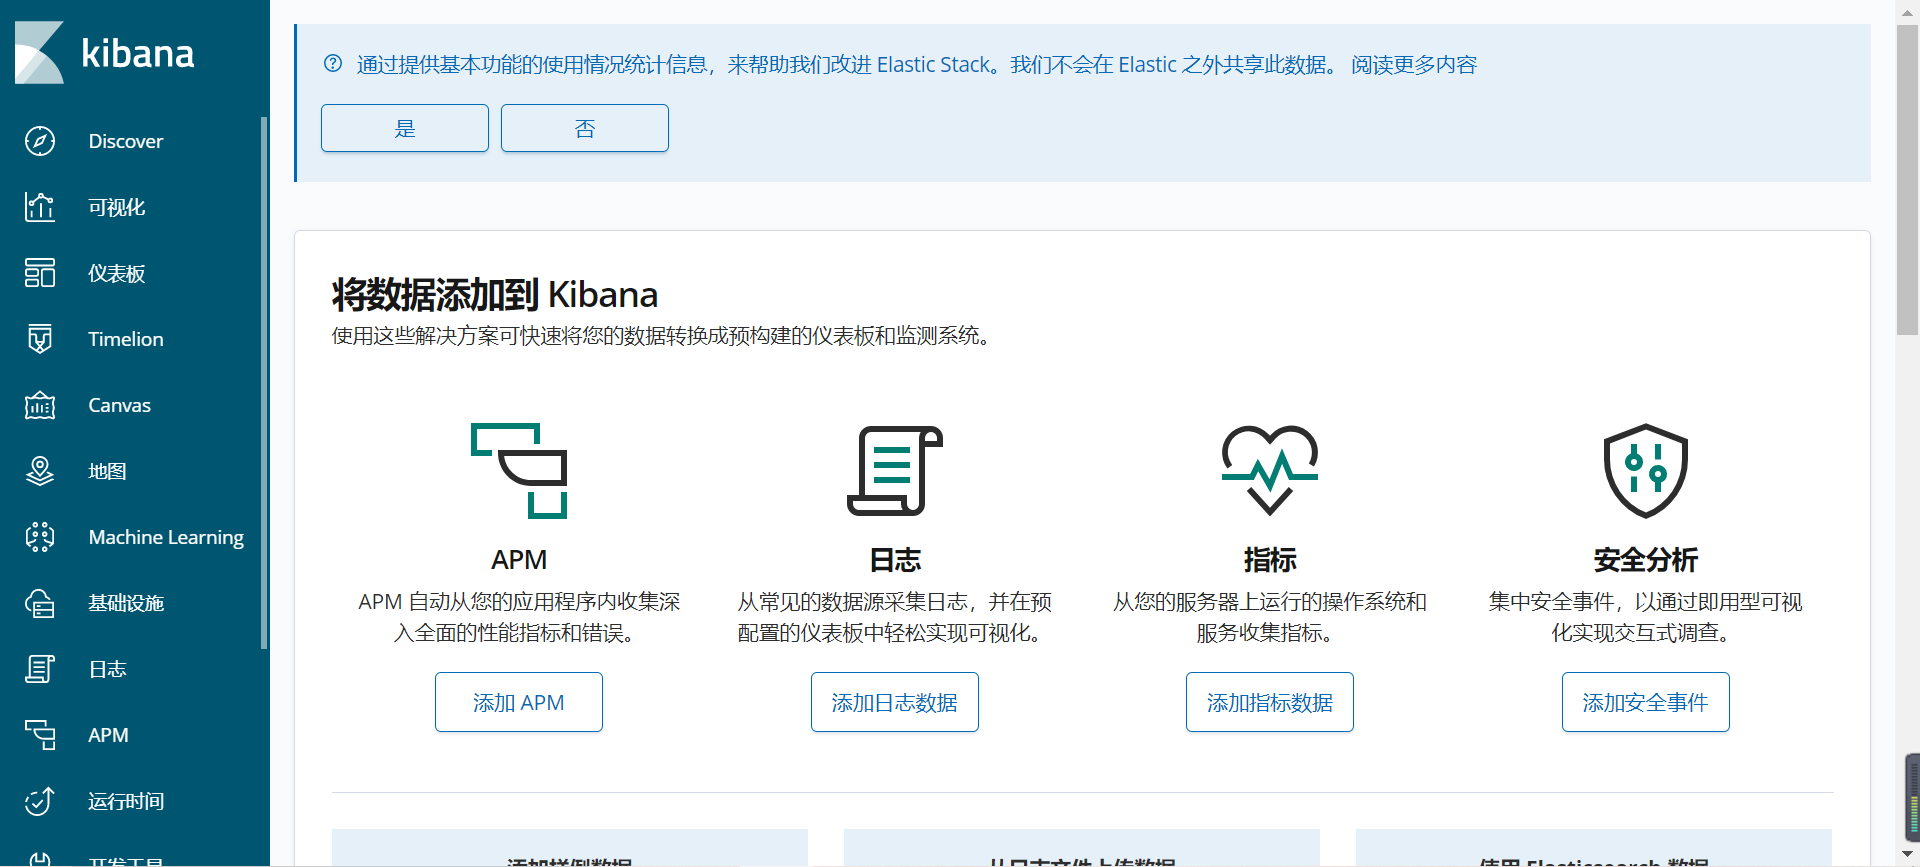Open the 阅读更多内容 link
The width and height of the screenshot is (1920, 867).
pos(1414,65)
